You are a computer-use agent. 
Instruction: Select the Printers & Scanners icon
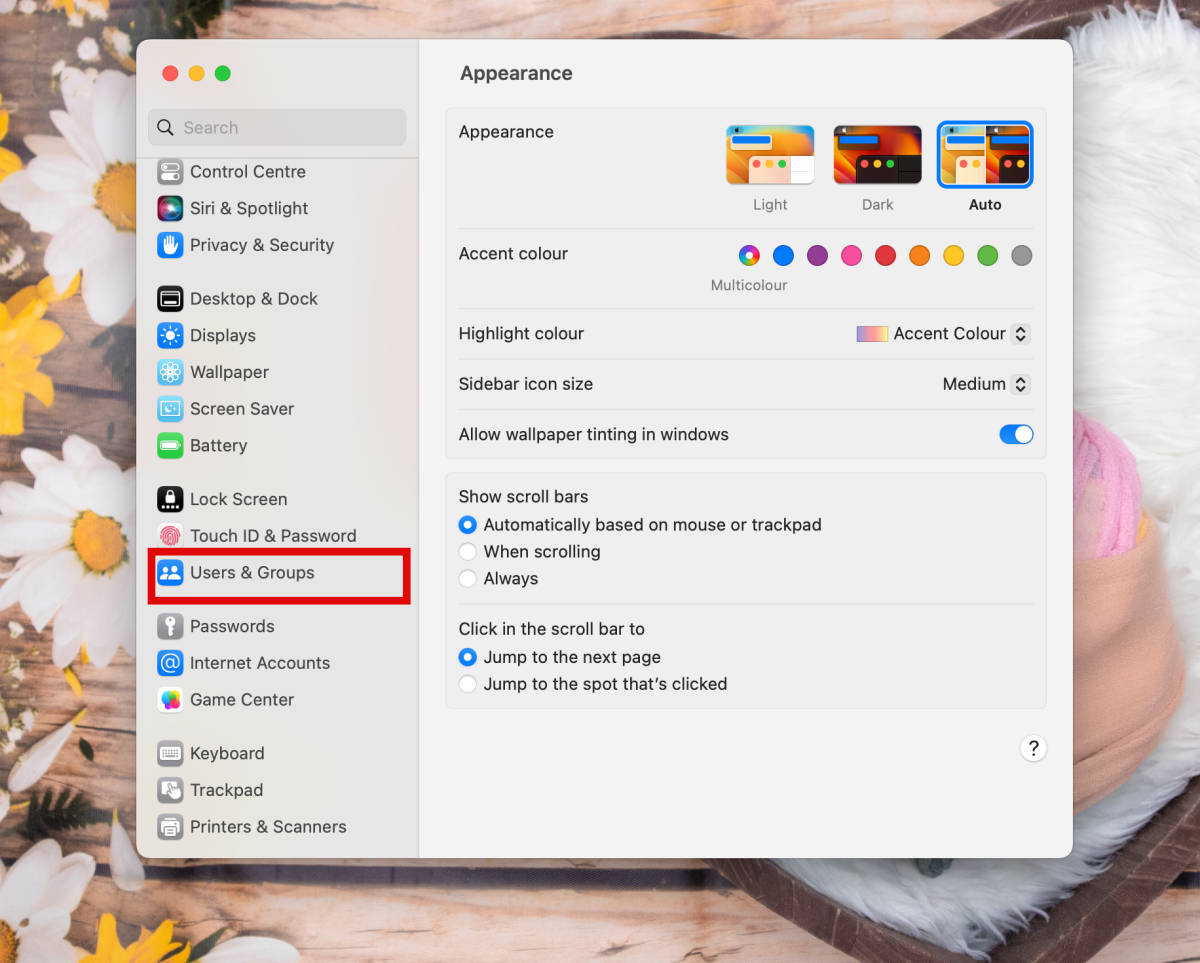pyautogui.click(x=170, y=827)
